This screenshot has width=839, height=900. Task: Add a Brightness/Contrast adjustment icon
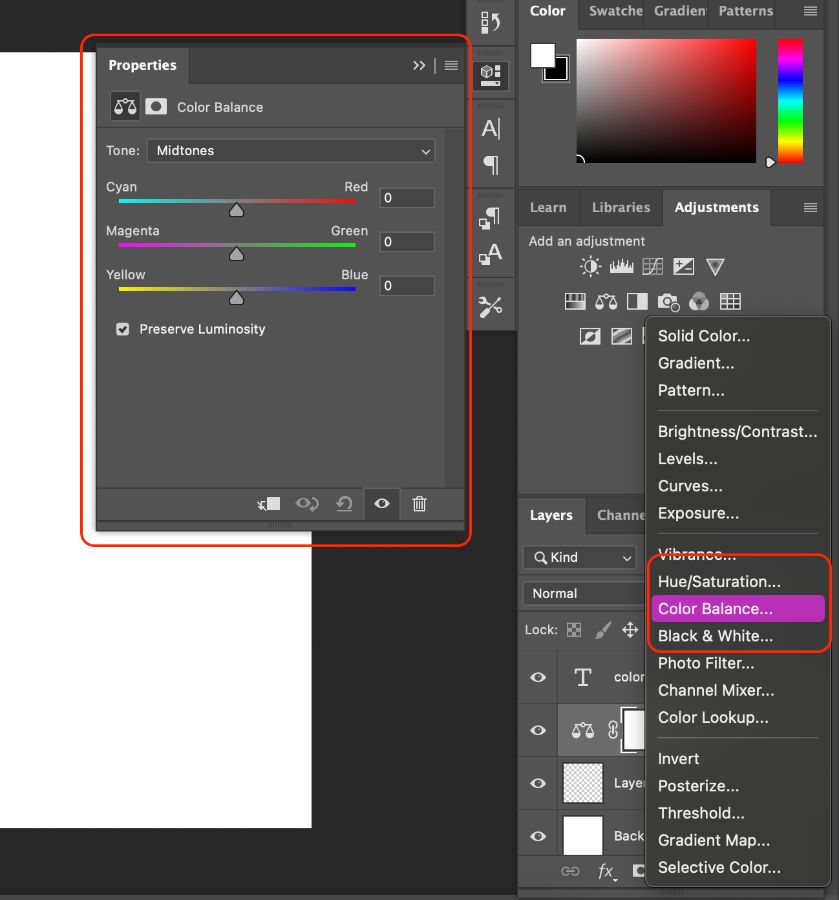pos(590,267)
